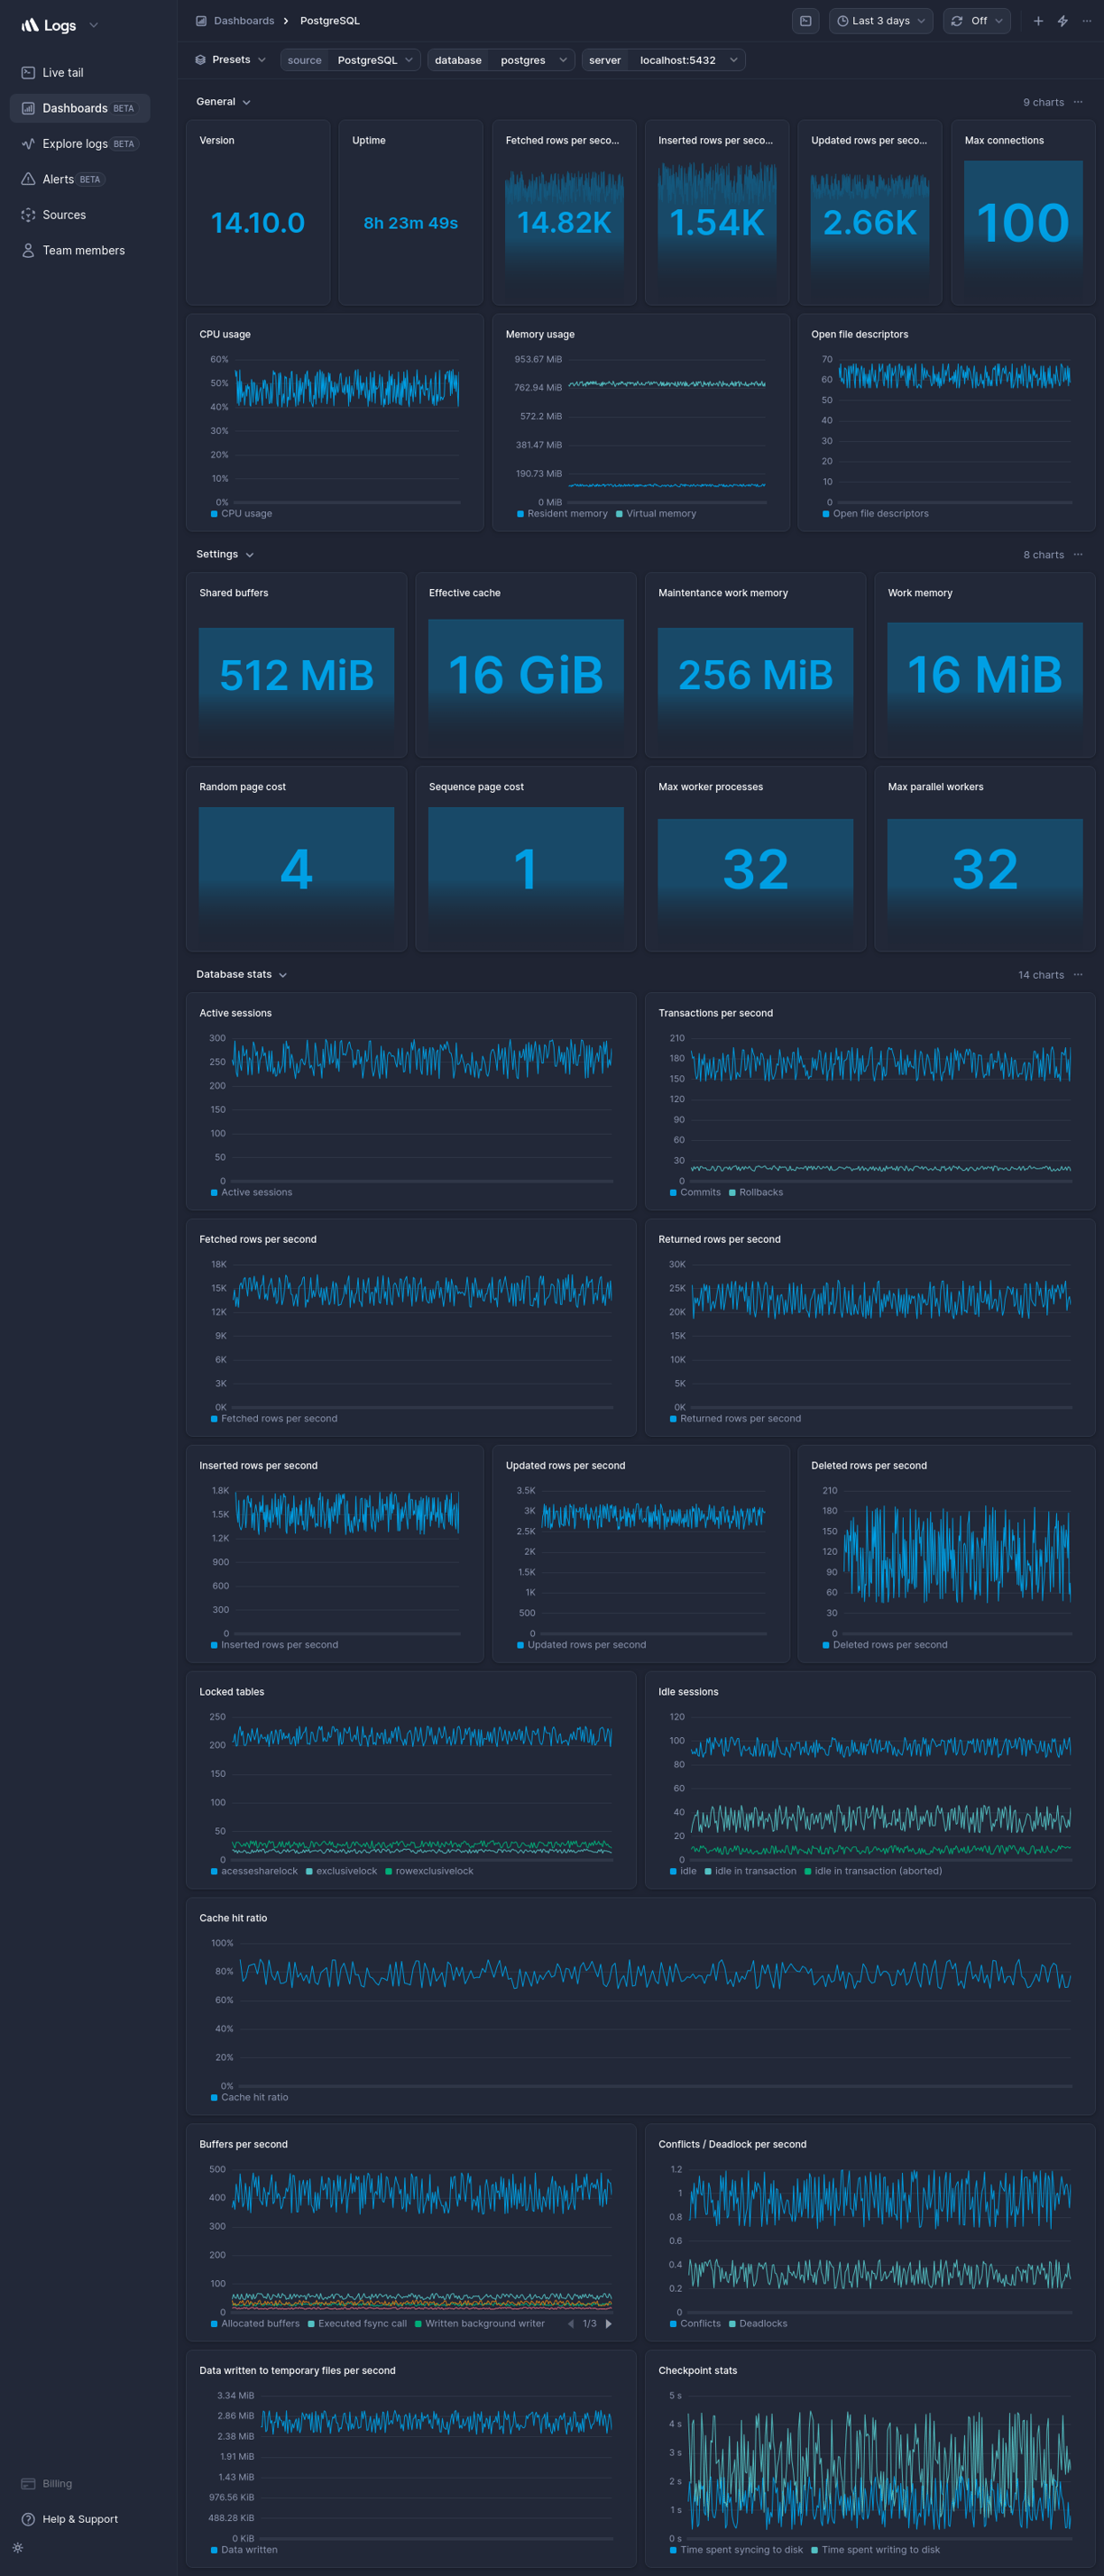Open the auto-refresh Off dropdown
Image resolution: width=1104 pixels, height=2576 pixels.
coord(976,21)
